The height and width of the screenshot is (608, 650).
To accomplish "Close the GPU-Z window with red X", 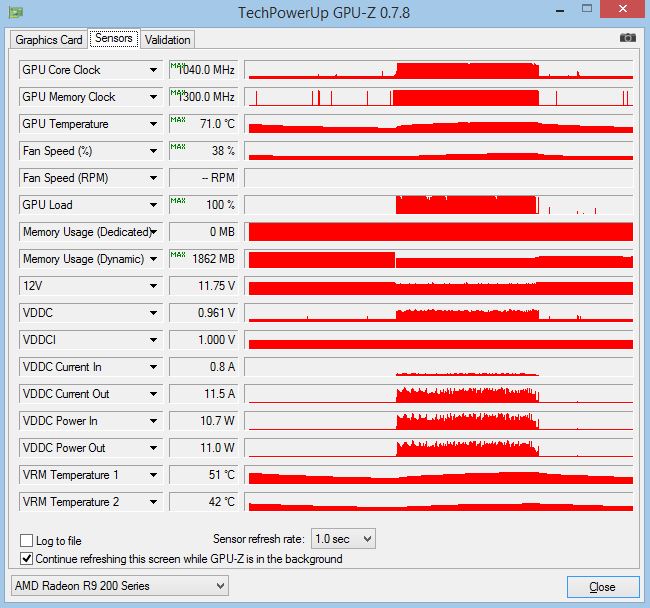I will (x=623, y=9).
